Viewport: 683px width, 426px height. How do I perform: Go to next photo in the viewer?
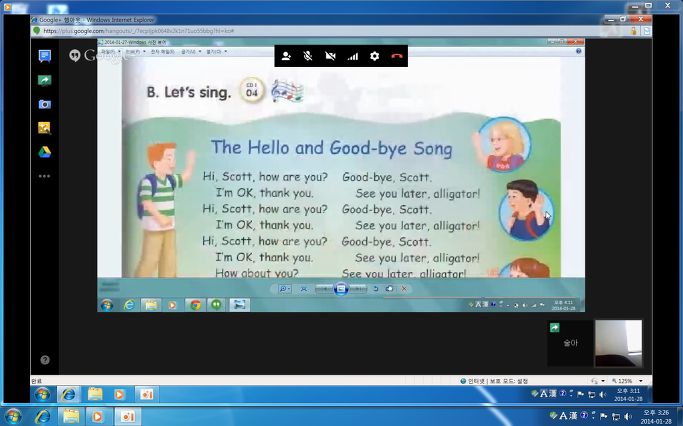coord(358,289)
